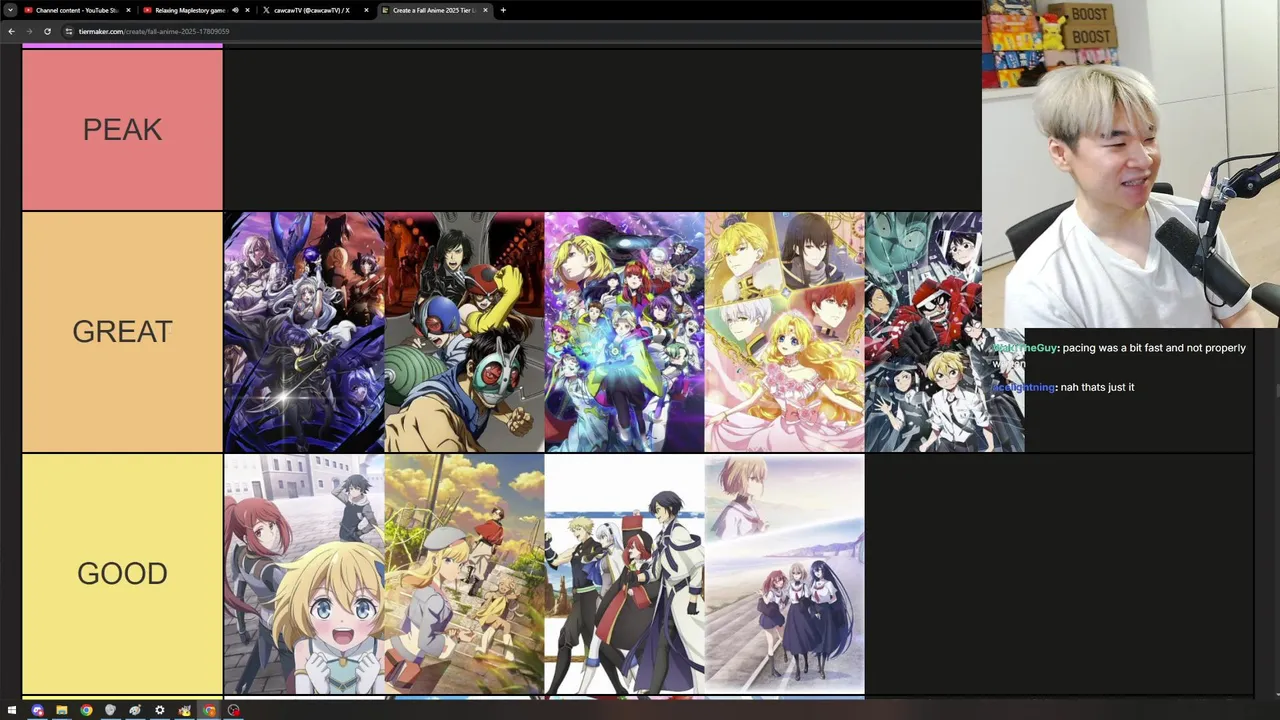Open active Chrome profile window in taskbar
This screenshot has height=720, width=1280.
(x=209, y=710)
